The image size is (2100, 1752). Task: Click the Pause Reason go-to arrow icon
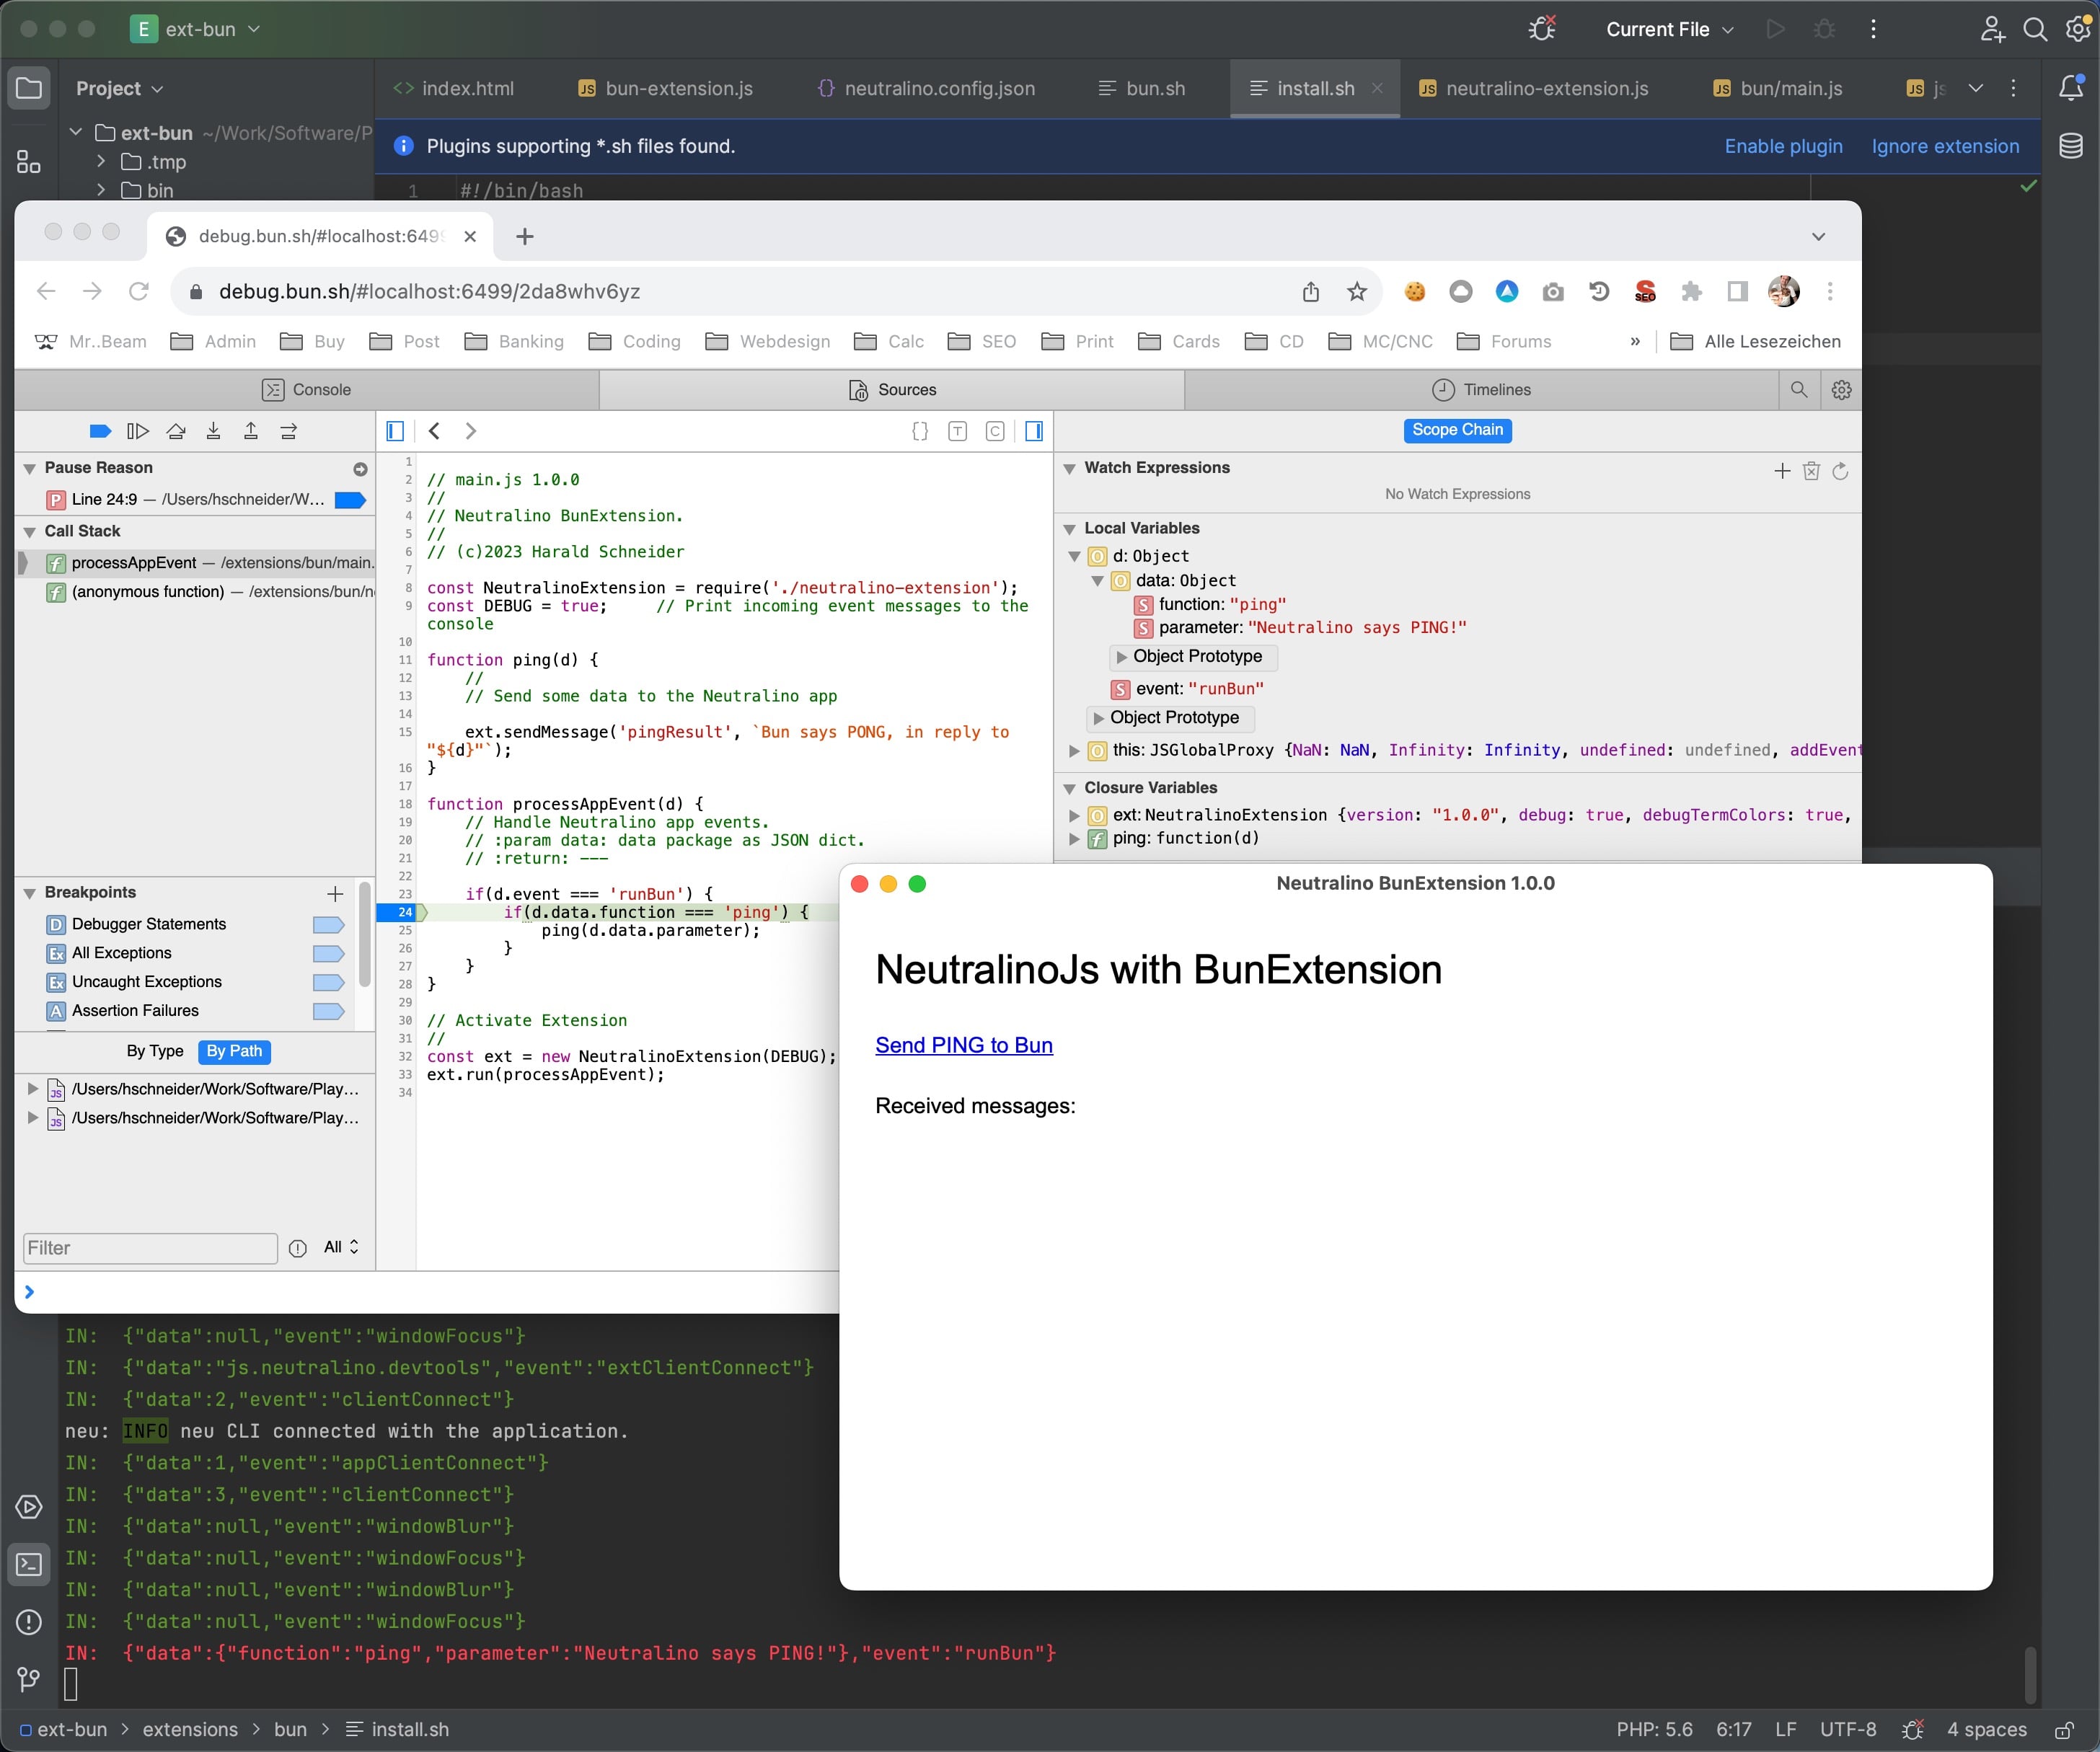360,469
